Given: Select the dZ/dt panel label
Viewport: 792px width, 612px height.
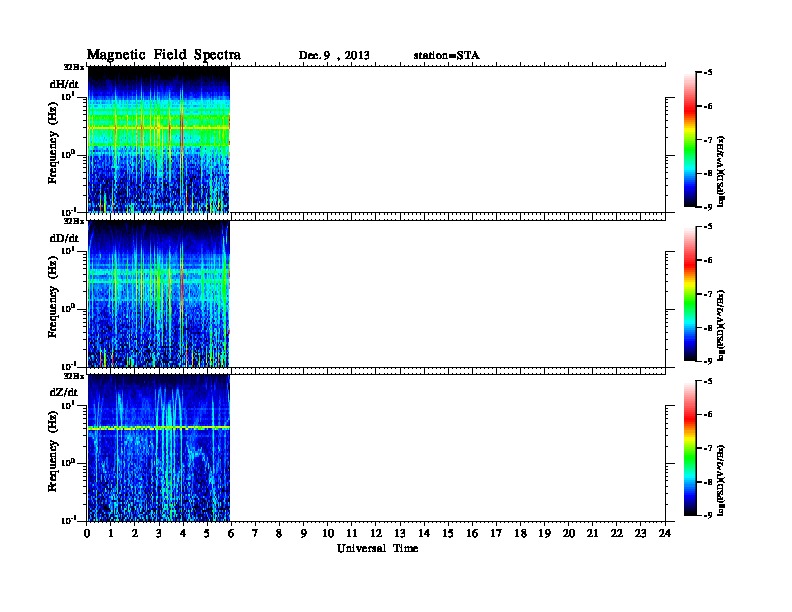Looking at the screenshot, I should (x=64, y=392).
